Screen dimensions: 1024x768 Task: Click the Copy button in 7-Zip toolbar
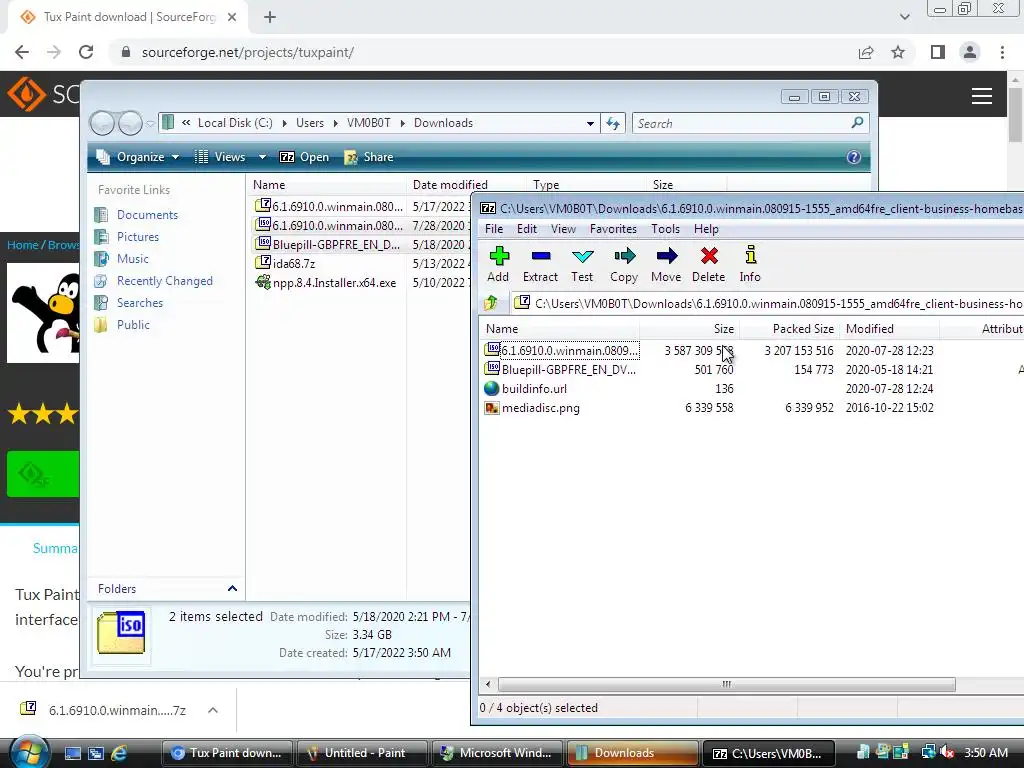pyautogui.click(x=624, y=264)
